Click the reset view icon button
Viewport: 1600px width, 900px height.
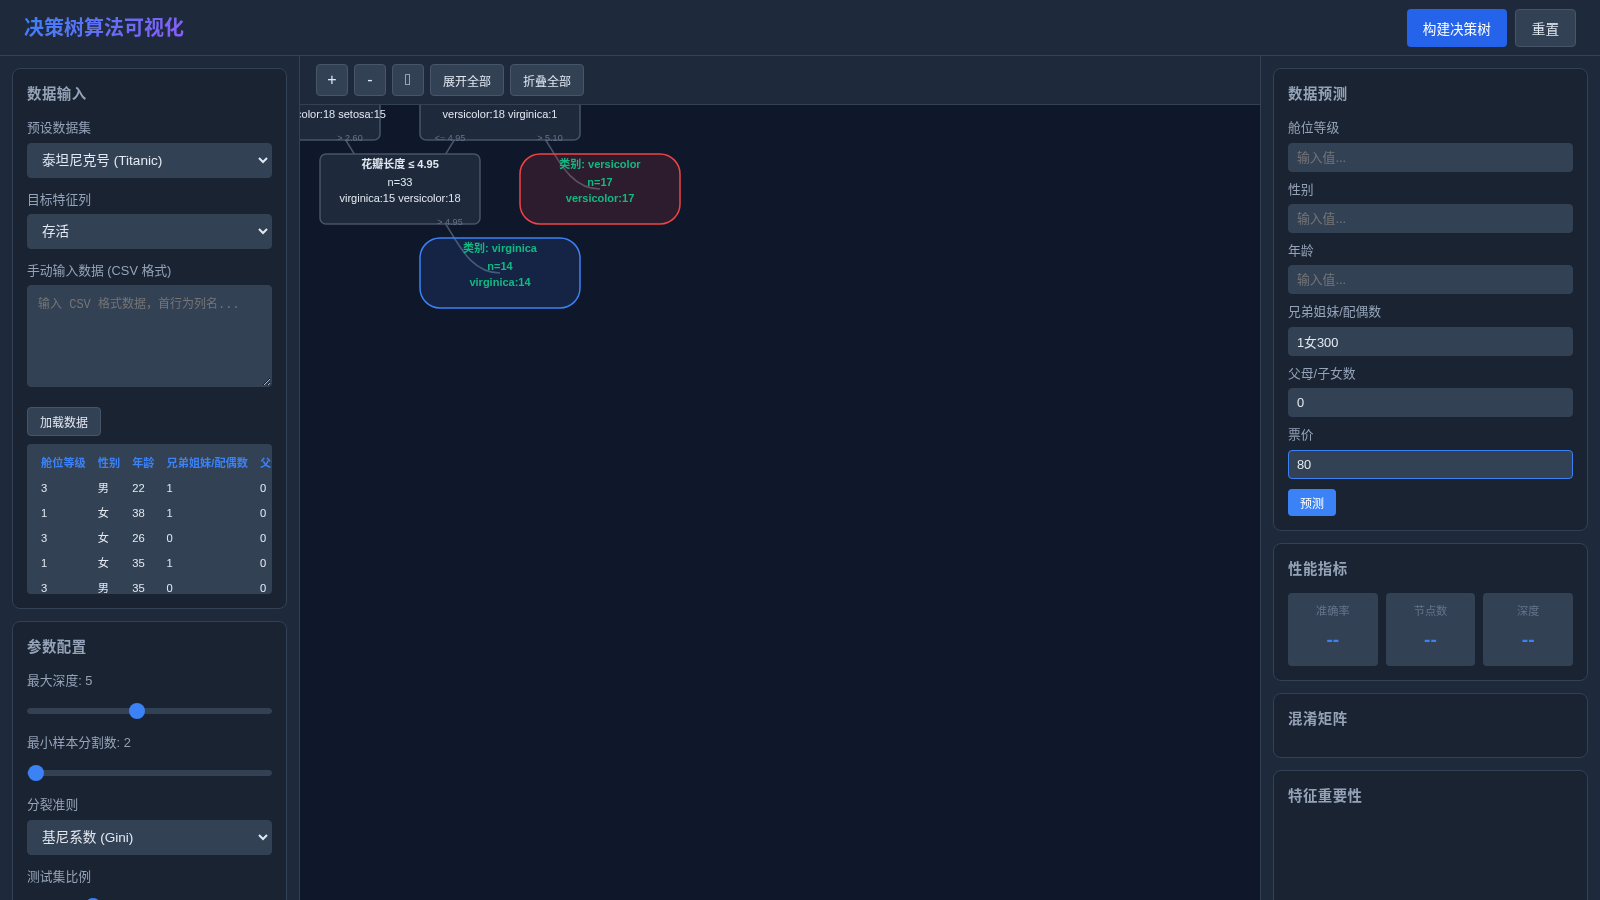pyautogui.click(x=408, y=80)
